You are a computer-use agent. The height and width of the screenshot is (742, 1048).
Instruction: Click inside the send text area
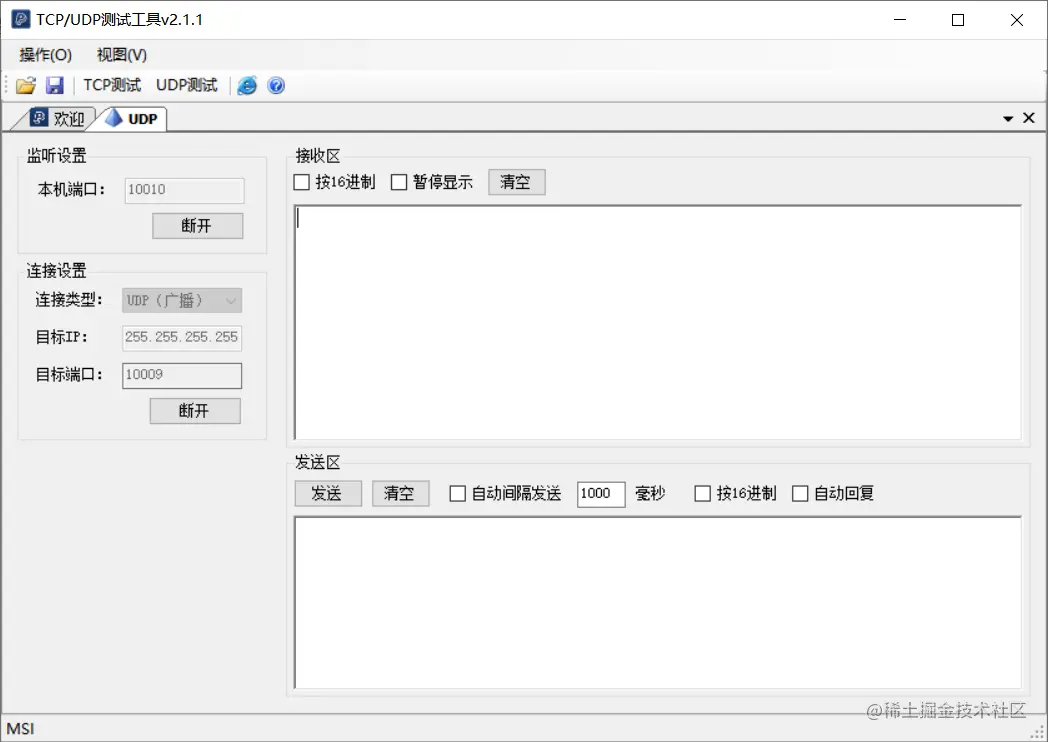coord(658,603)
